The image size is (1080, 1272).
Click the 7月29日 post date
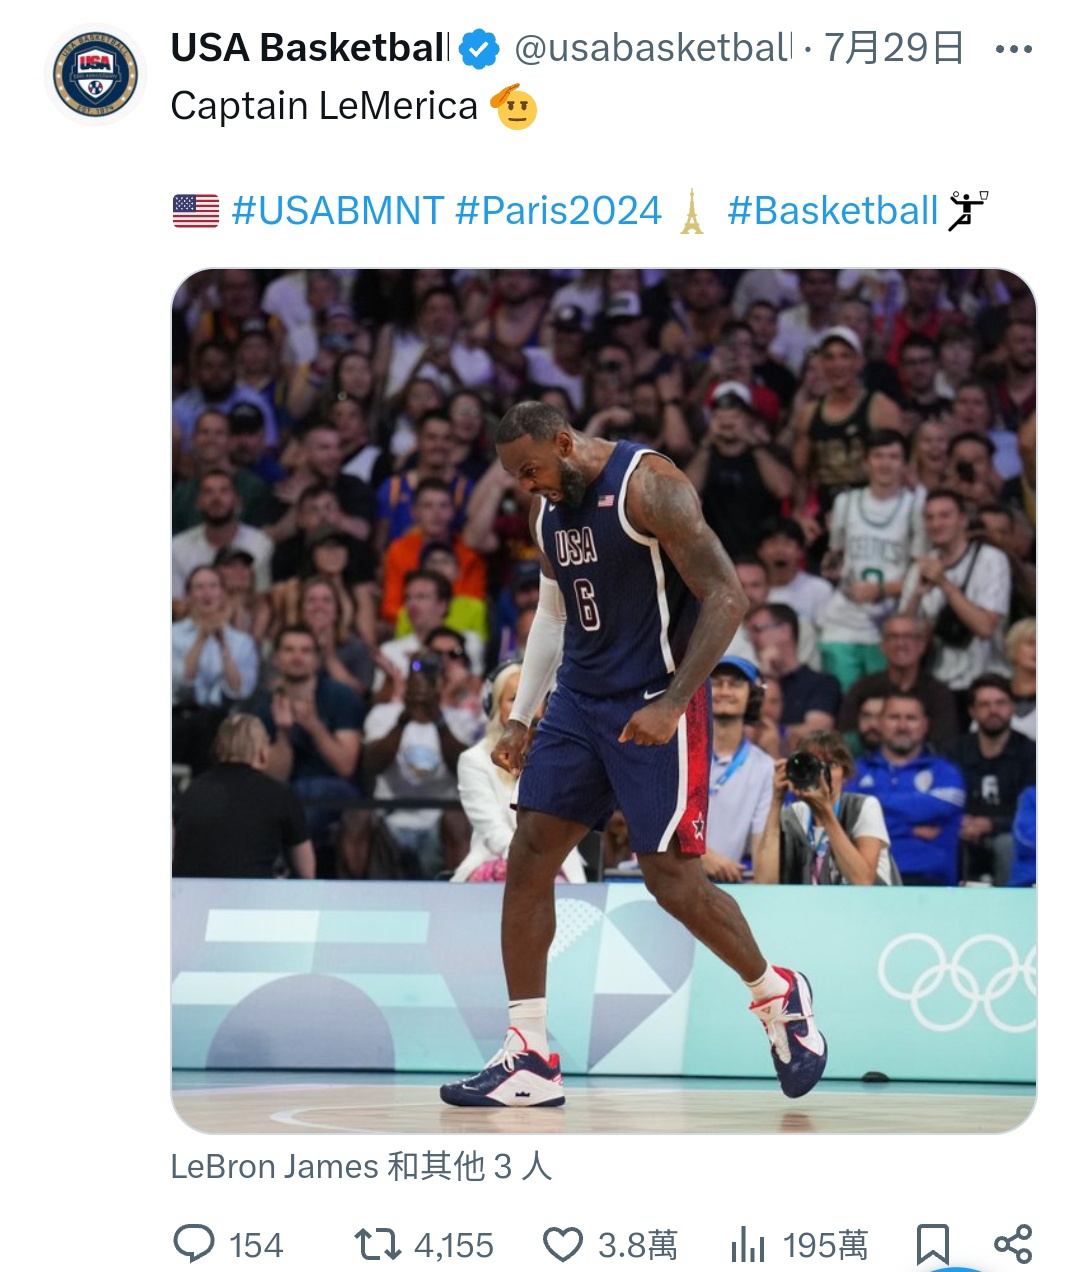pyautogui.click(x=894, y=48)
